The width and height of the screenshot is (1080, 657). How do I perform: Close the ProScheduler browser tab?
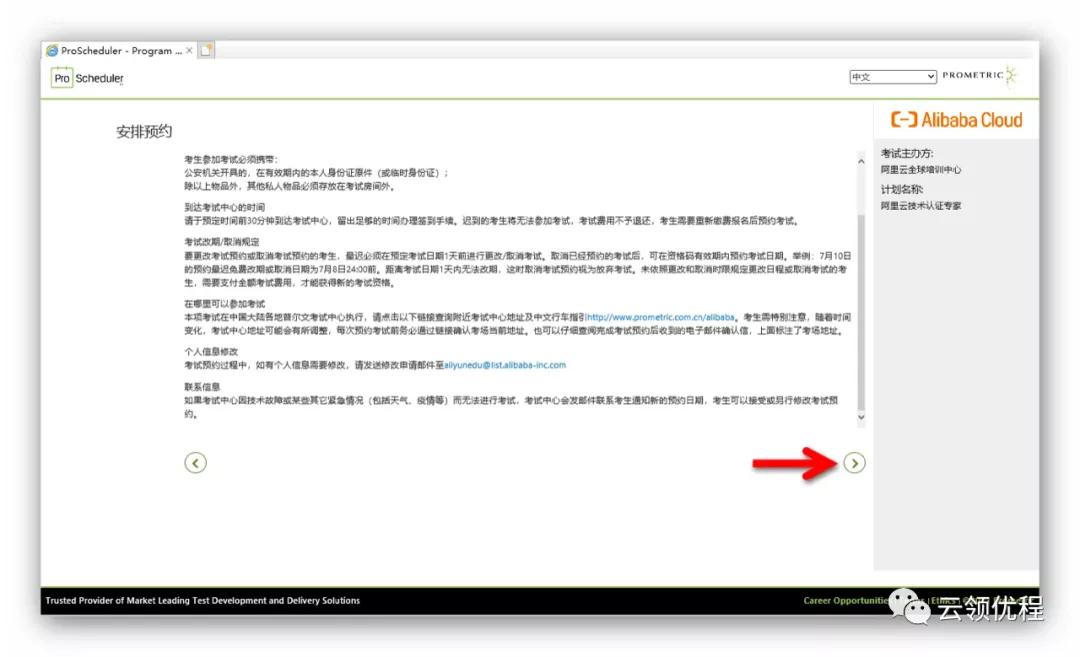click(189, 50)
